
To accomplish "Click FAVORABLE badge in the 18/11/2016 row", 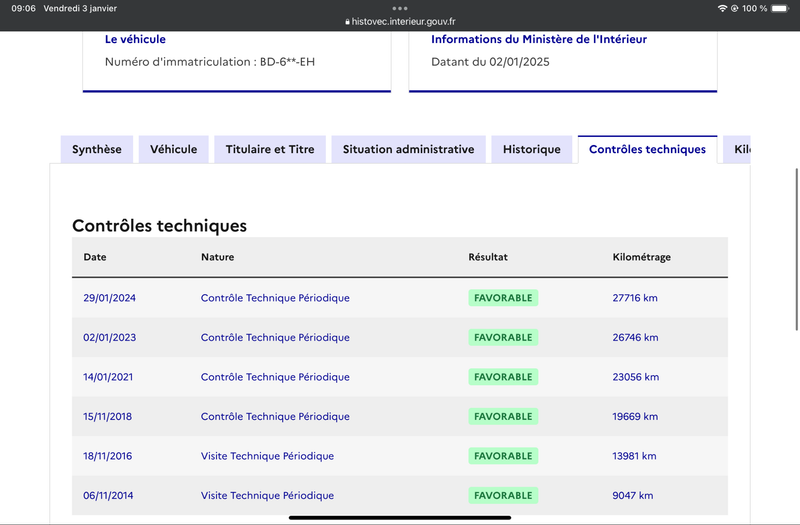I will pos(503,456).
